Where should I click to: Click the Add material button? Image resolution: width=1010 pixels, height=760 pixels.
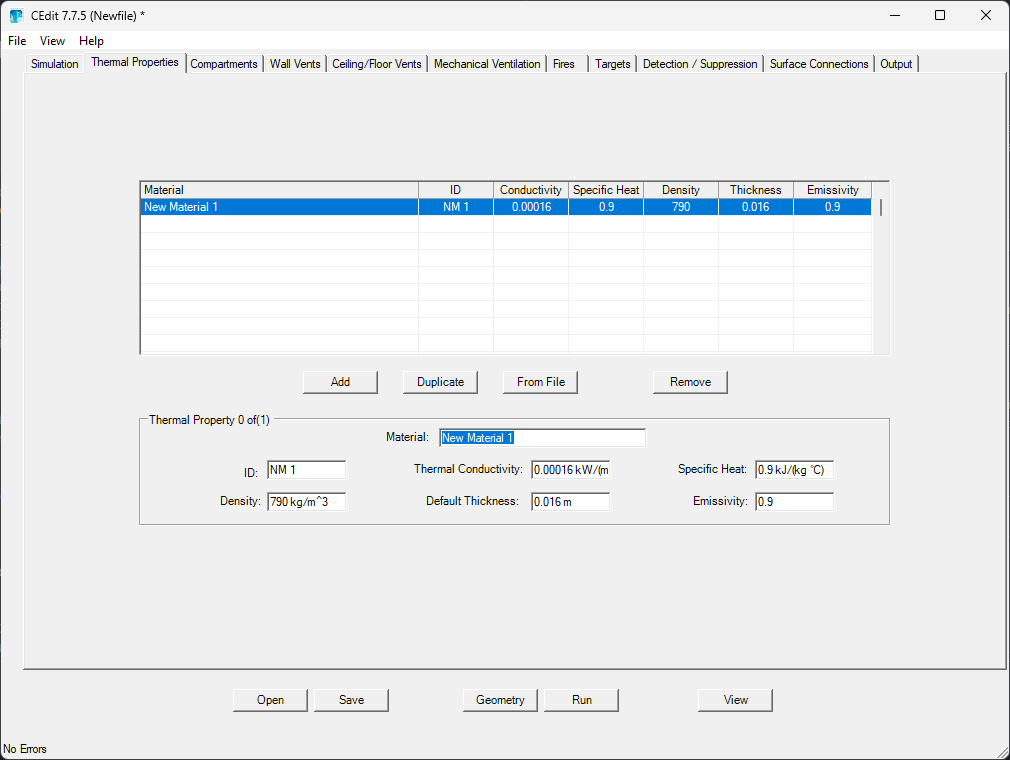pos(340,382)
